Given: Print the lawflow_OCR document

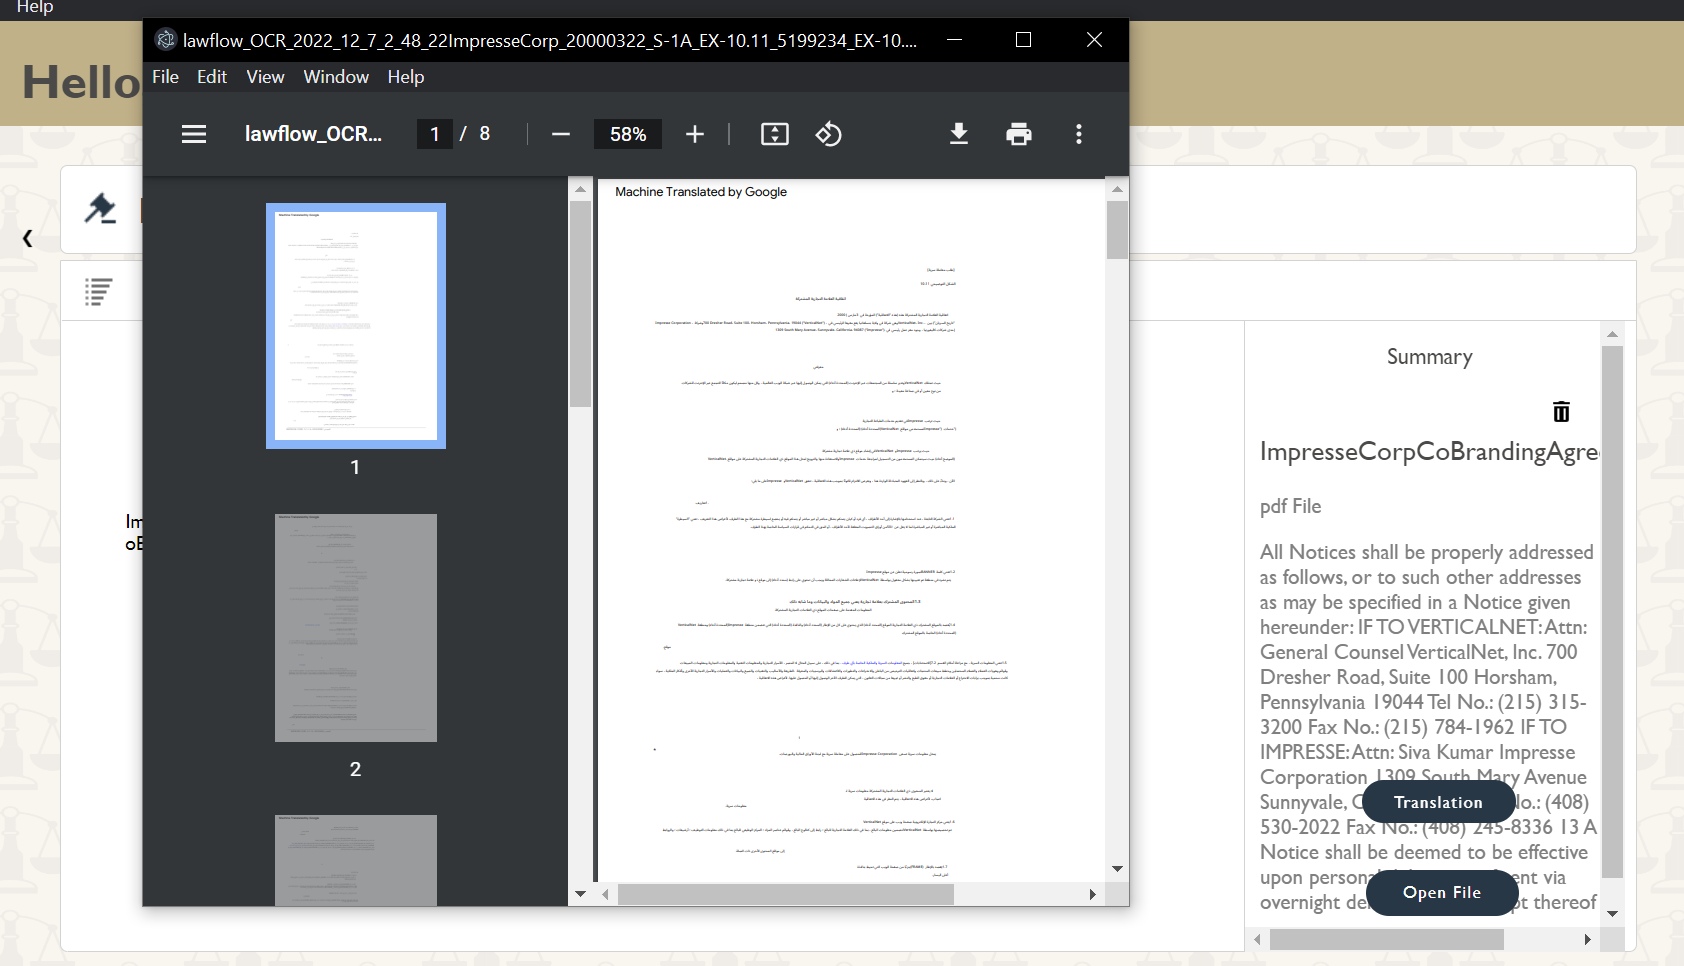Looking at the screenshot, I should pos(1019,133).
